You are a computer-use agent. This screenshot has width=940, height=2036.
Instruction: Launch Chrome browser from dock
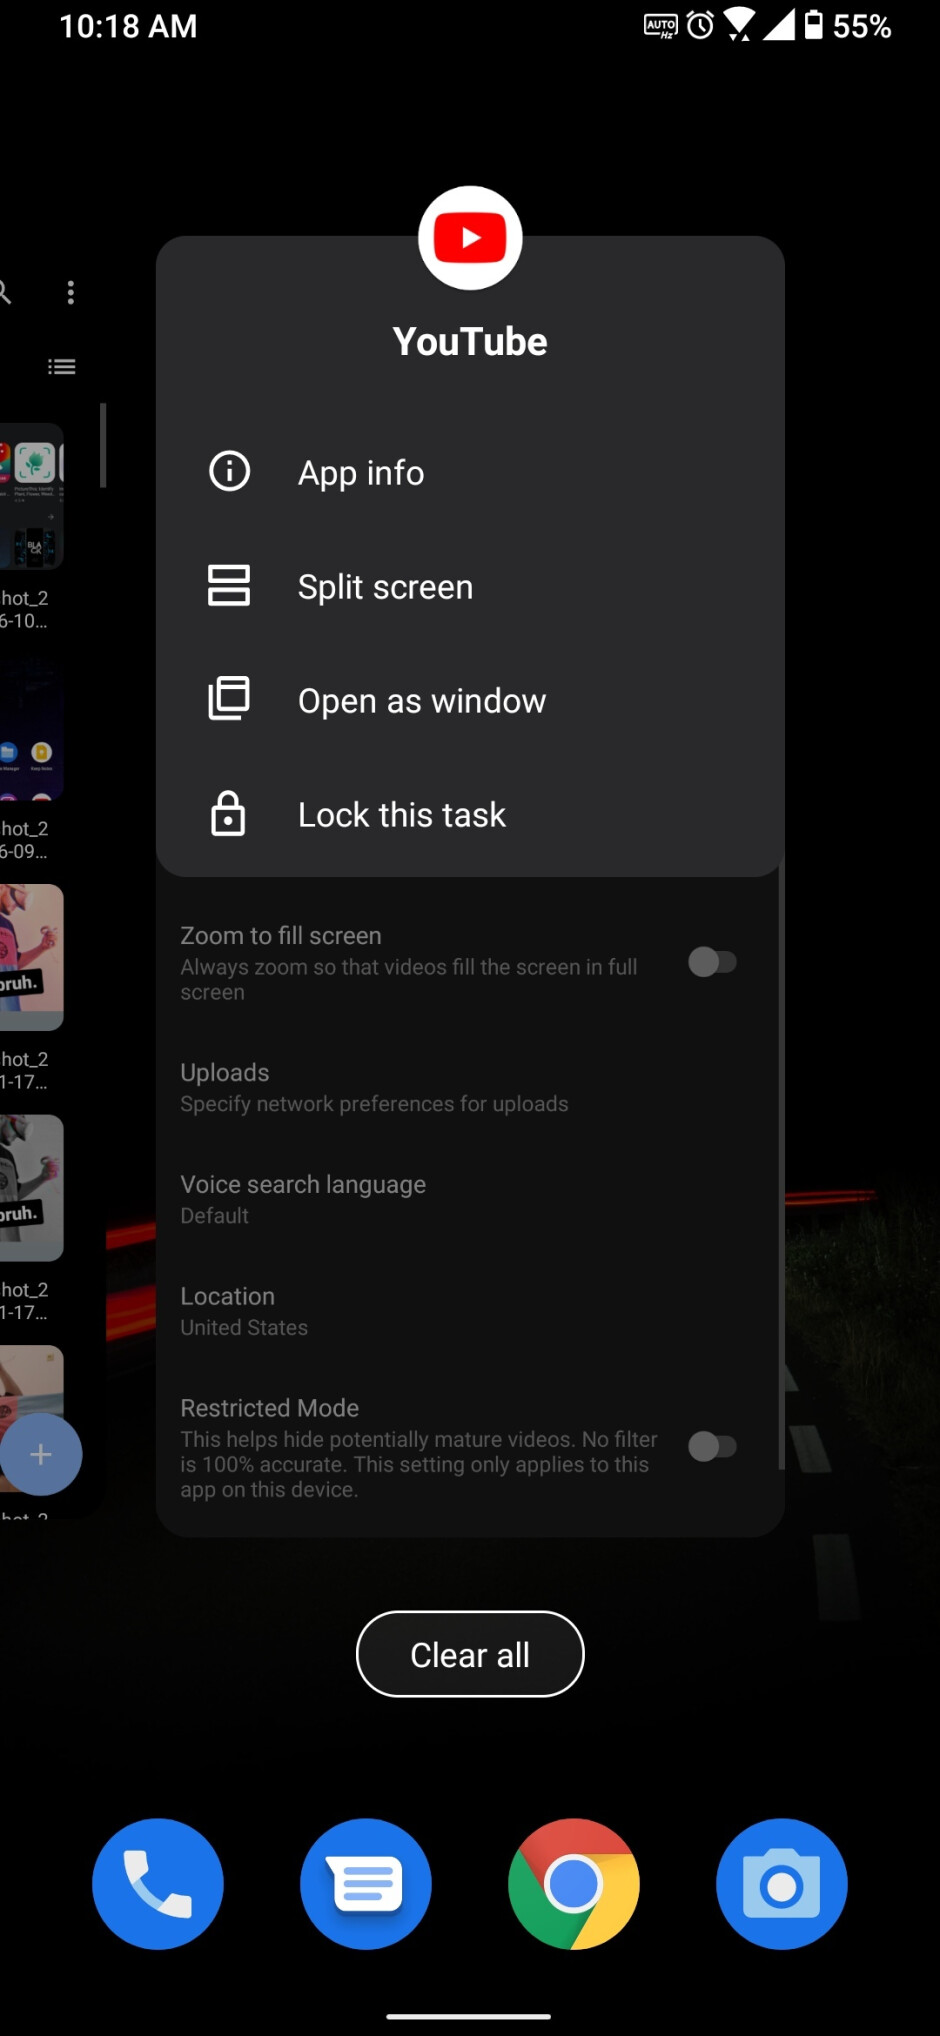[574, 1883]
